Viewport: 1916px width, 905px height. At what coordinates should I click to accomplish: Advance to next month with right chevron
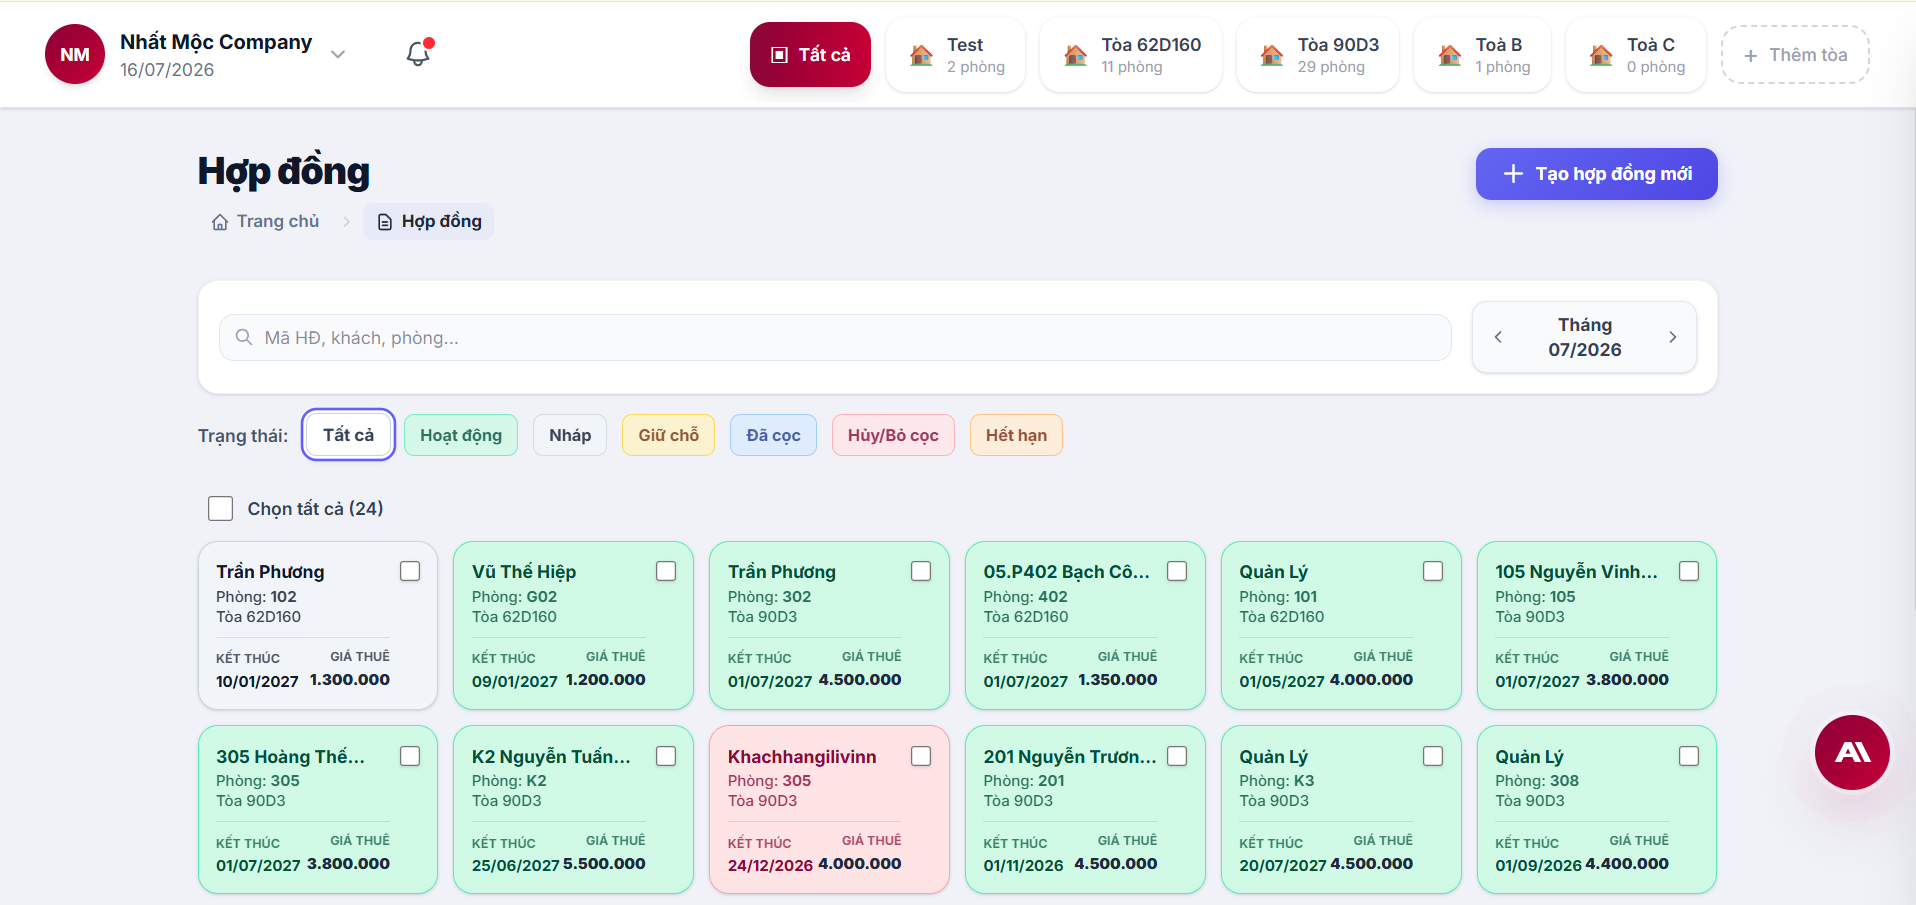1672,337
